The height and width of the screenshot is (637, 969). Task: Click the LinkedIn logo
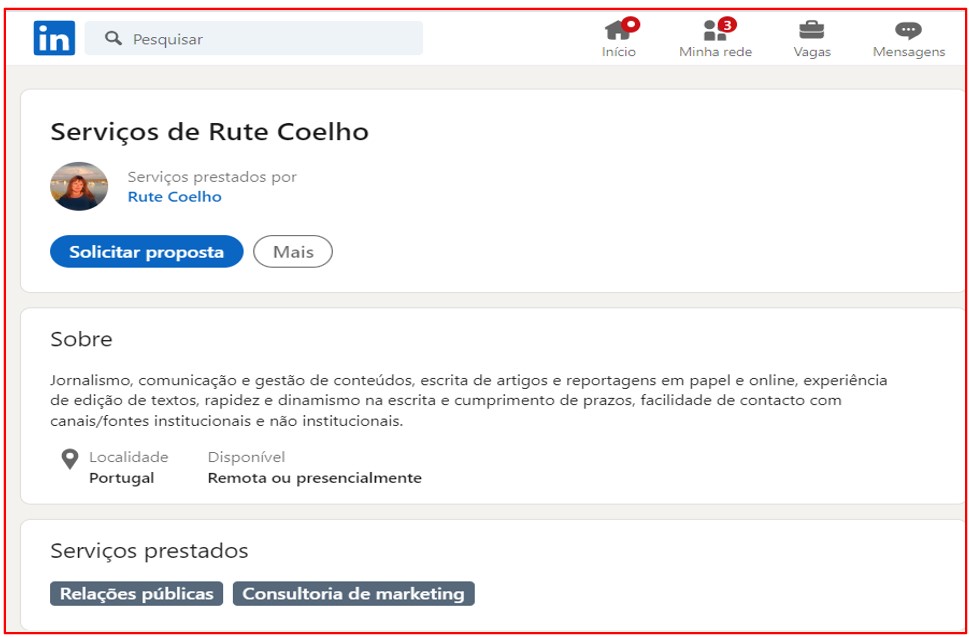54,38
